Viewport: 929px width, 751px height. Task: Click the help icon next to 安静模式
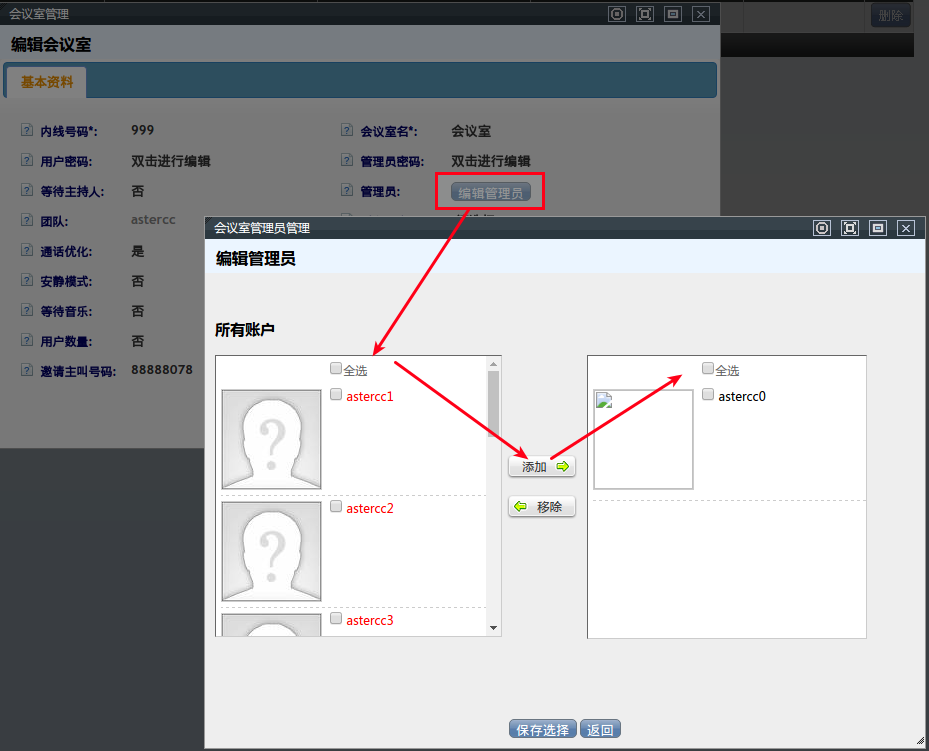[27, 281]
